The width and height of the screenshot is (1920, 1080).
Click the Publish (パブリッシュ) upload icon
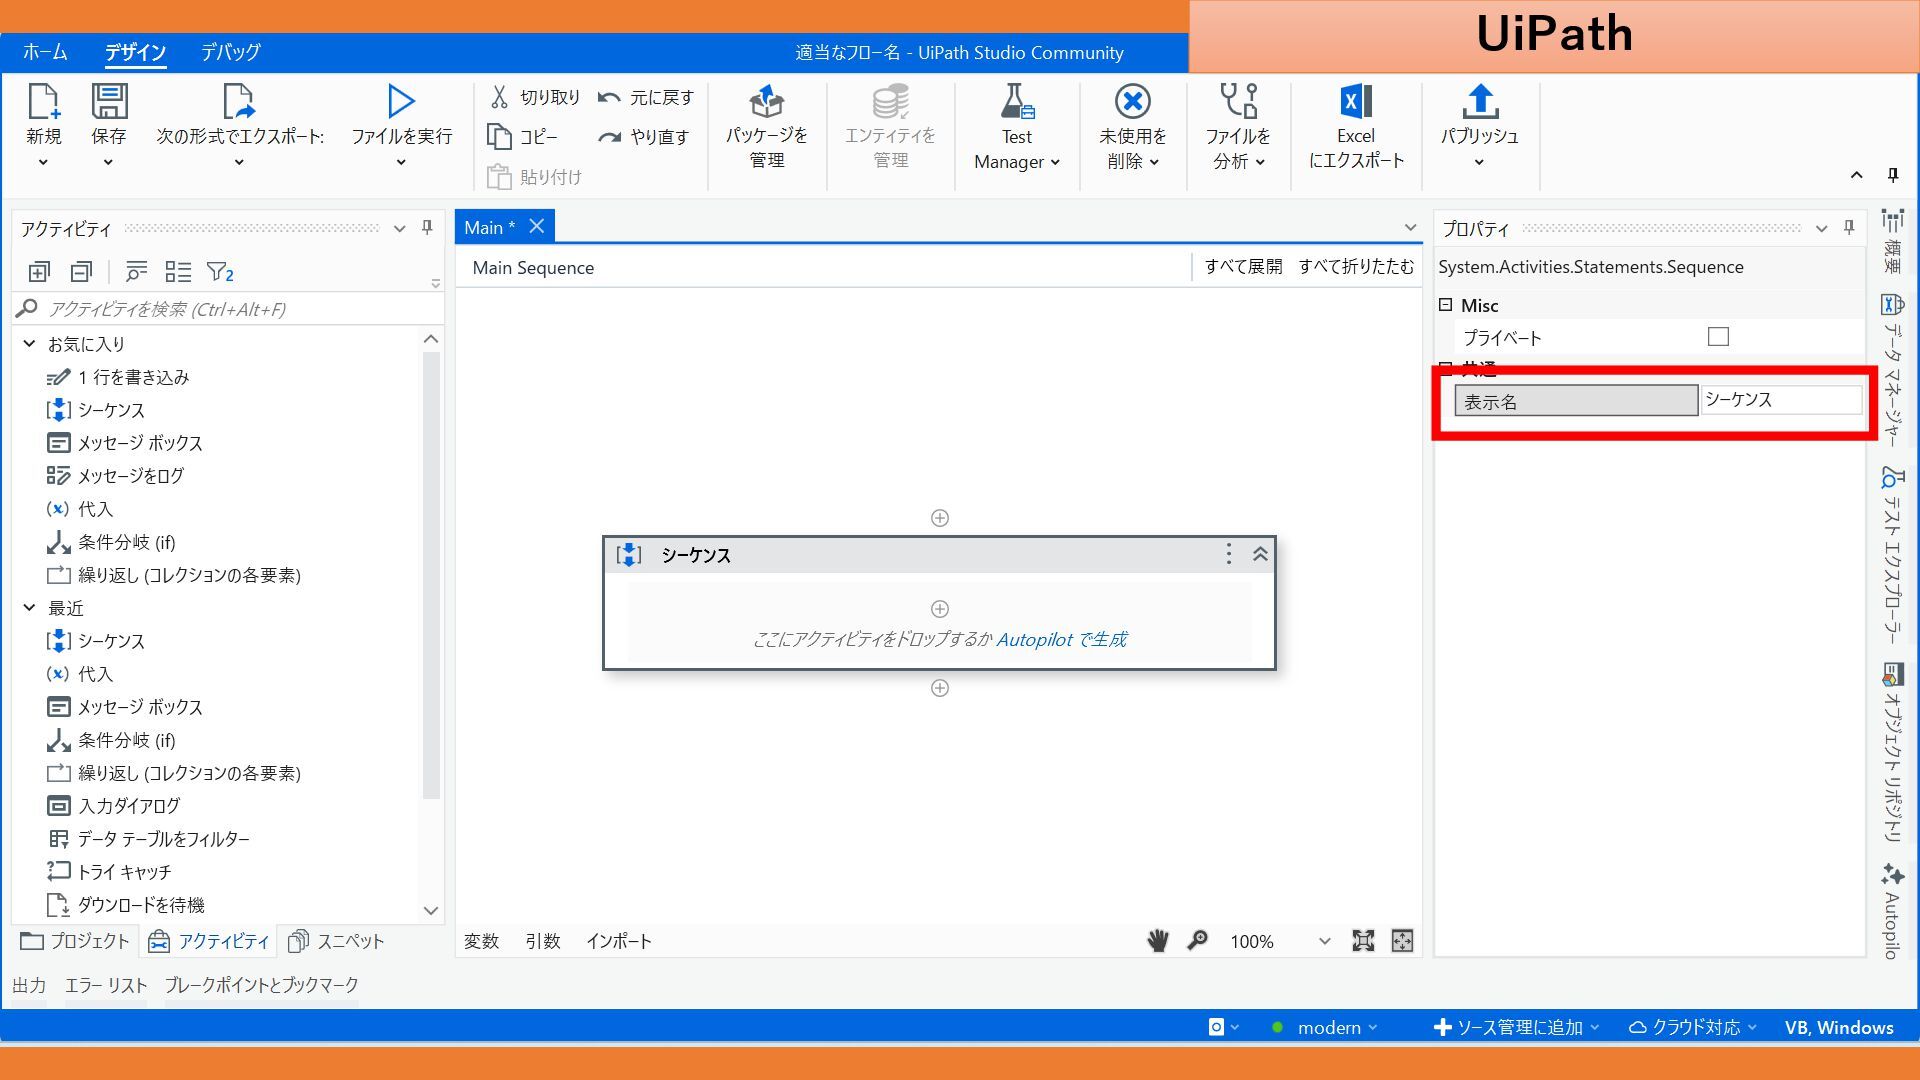(1479, 102)
